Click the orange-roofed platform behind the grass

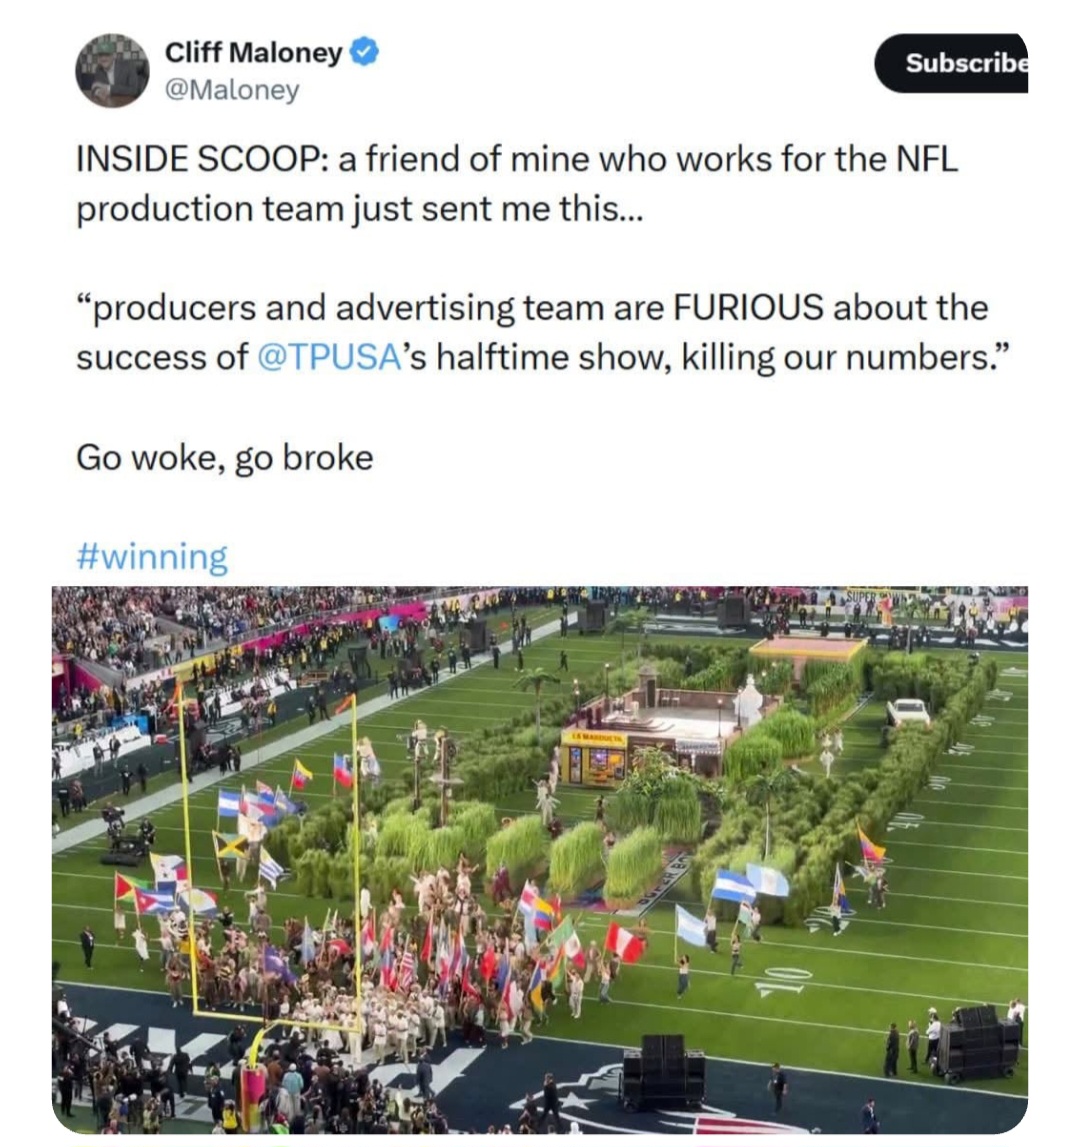tap(808, 649)
